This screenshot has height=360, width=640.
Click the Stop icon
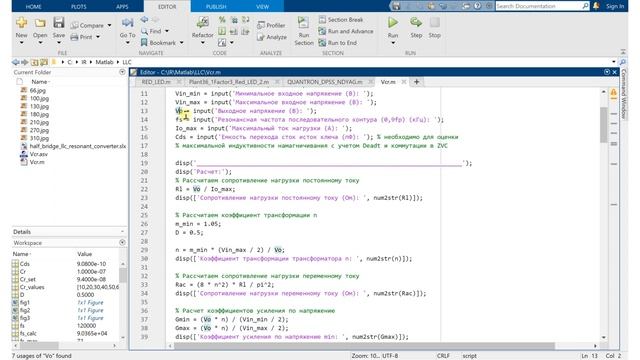(435, 22)
